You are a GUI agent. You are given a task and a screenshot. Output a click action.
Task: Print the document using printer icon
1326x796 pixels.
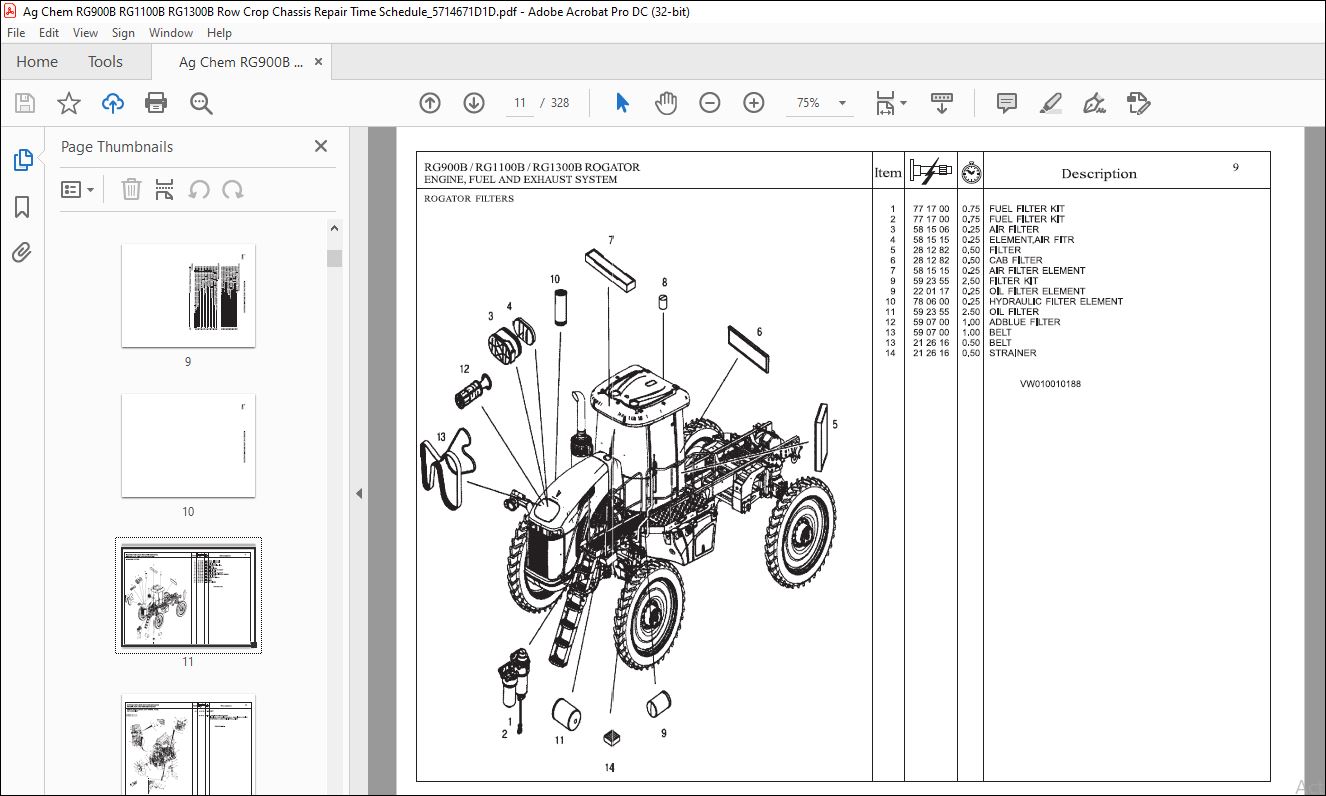[156, 103]
